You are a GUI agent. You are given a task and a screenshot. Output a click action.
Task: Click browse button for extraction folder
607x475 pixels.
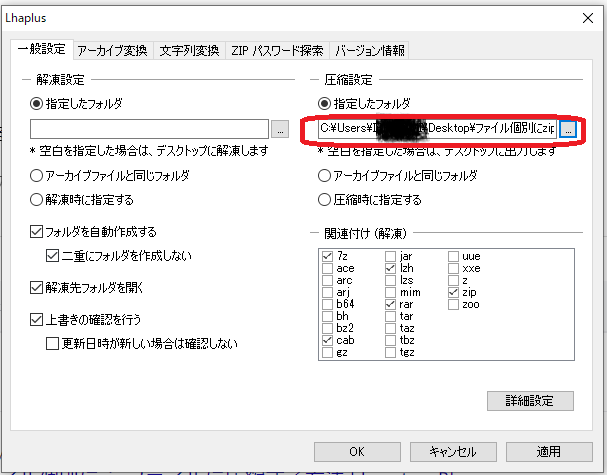(281, 129)
